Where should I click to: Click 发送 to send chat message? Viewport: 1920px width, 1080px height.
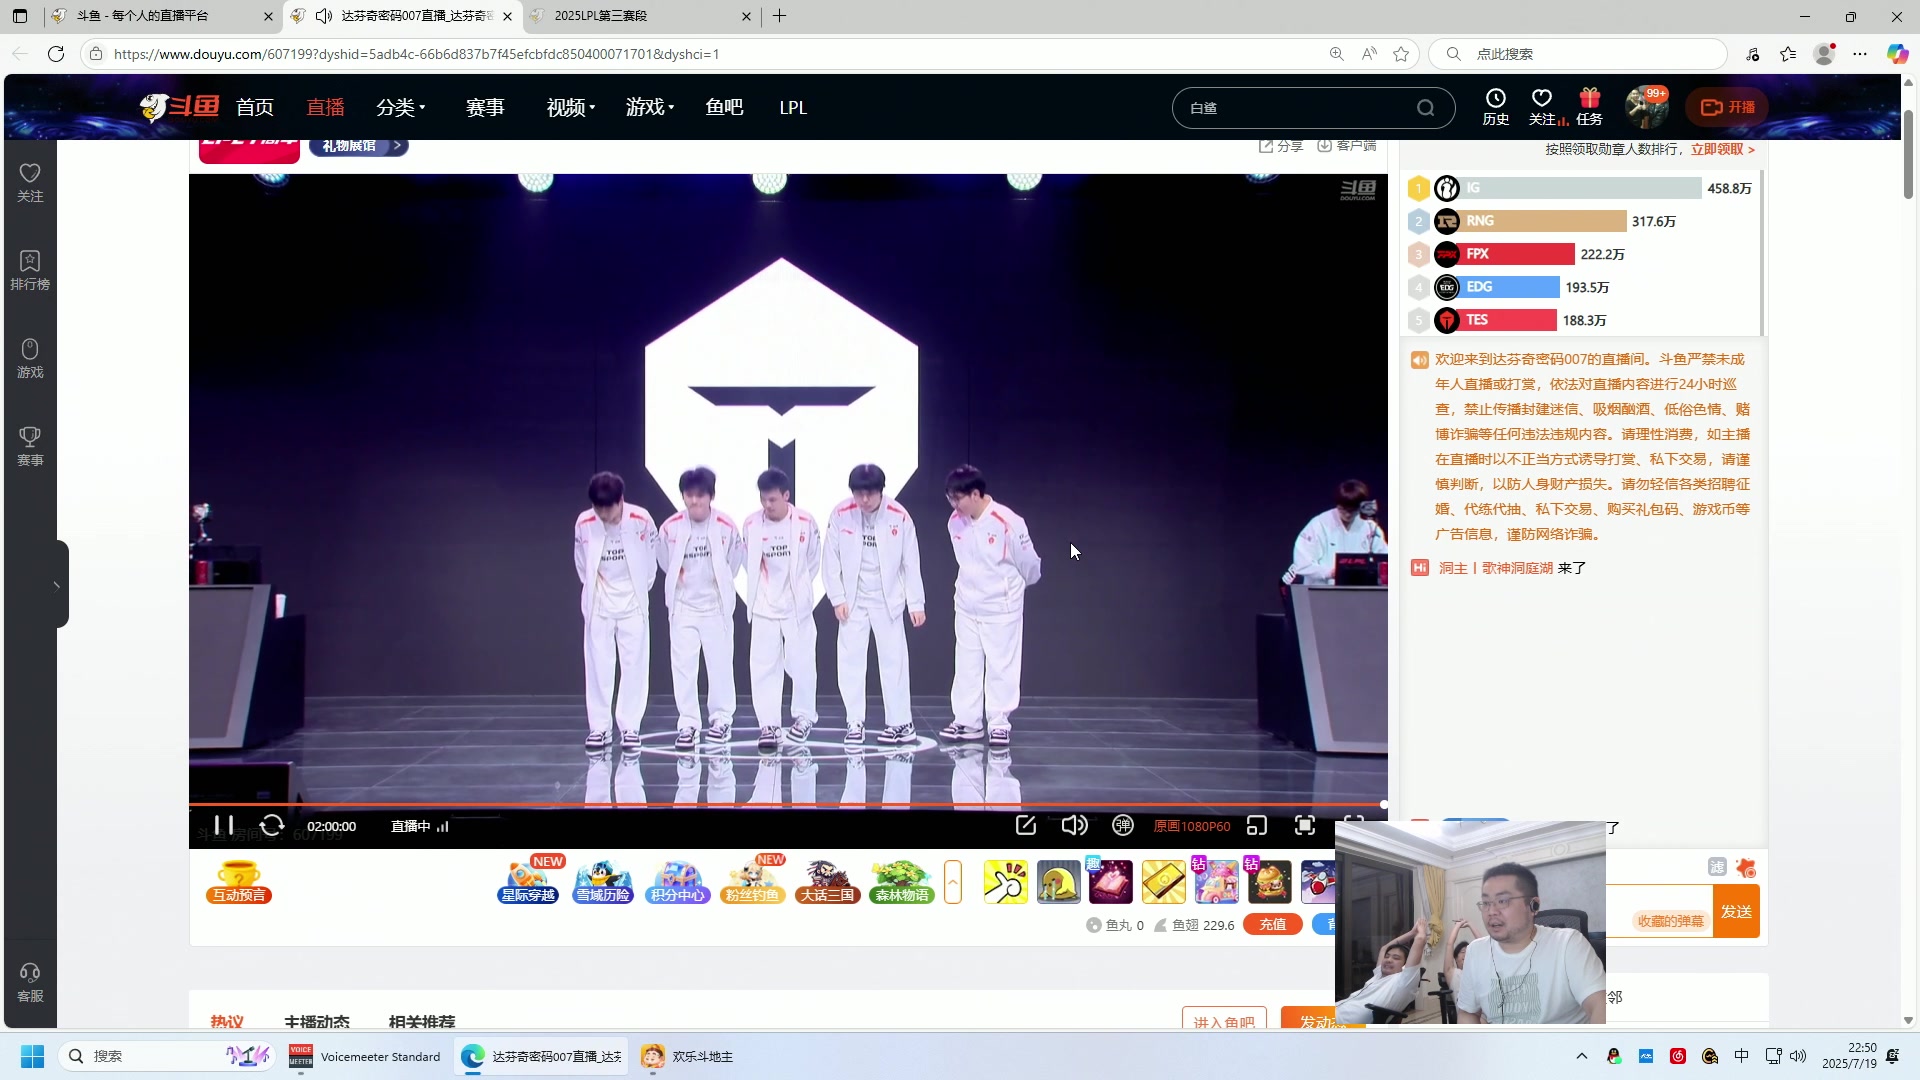coord(1737,911)
